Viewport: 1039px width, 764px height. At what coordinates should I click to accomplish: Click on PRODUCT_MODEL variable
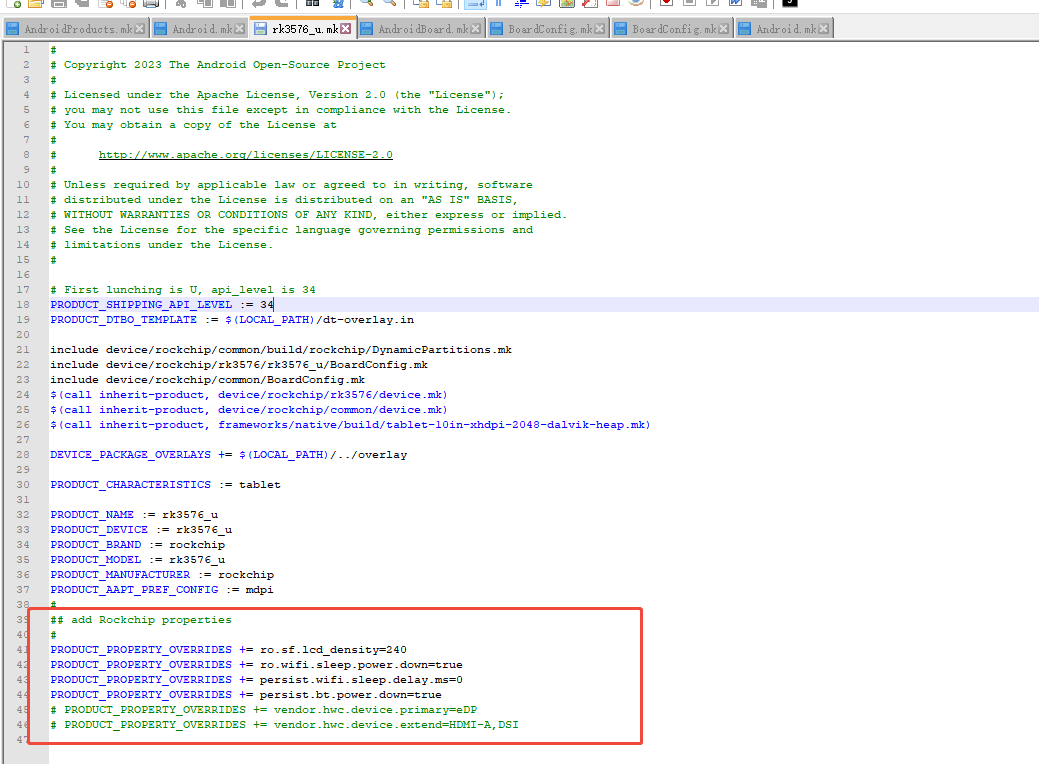(x=95, y=560)
